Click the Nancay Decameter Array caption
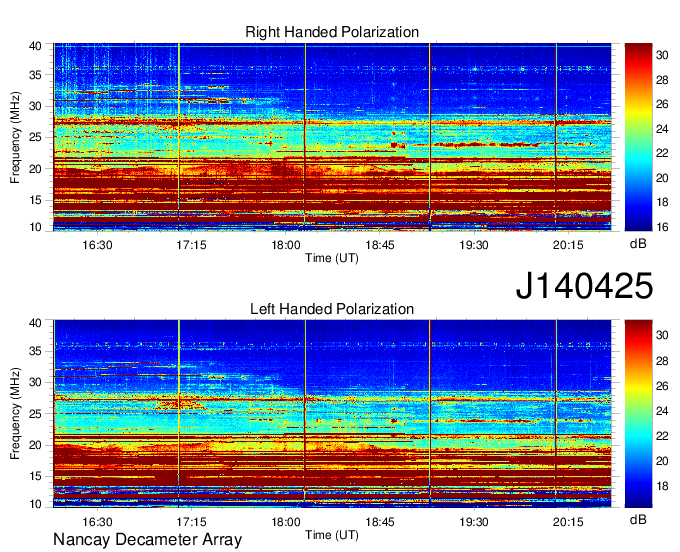The height and width of the screenshot is (552, 680). pos(147,539)
